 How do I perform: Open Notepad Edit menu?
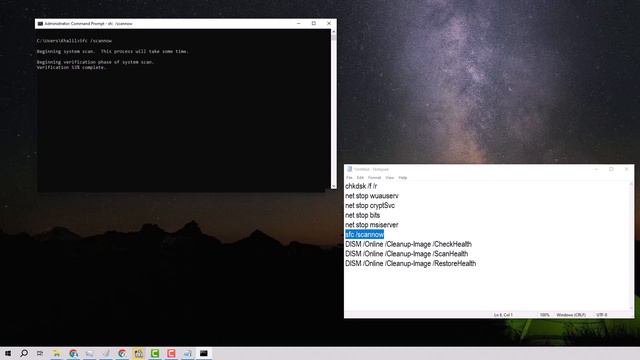pyautogui.click(x=360, y=178)
